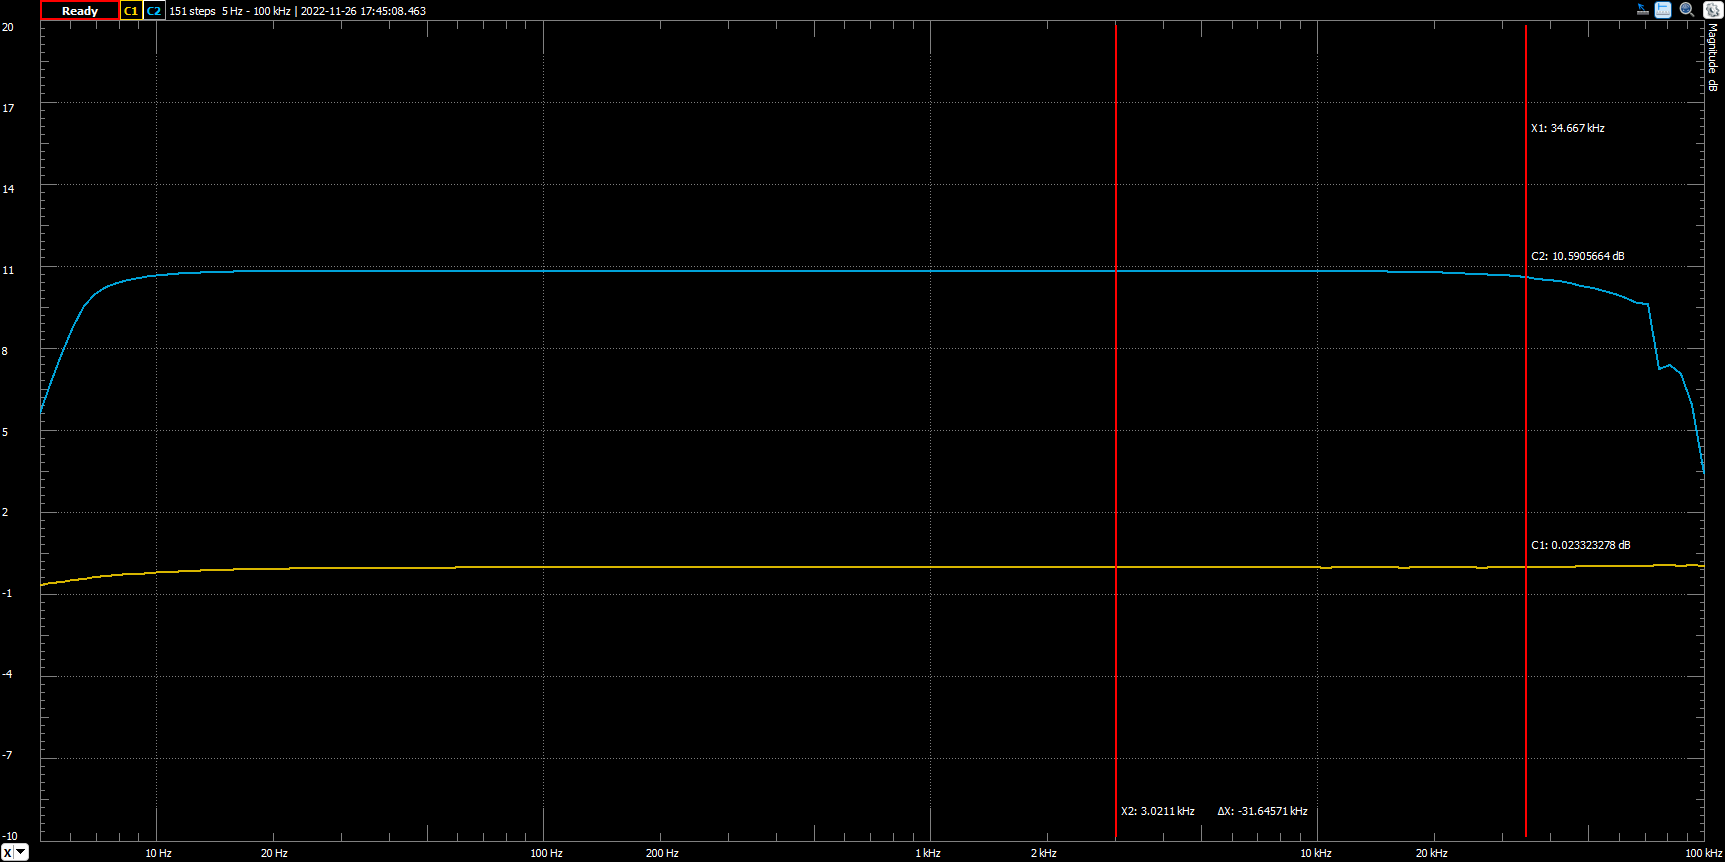Click the 10 Hz frequency axis label
1728x864 pixels.
click(158, 853)
